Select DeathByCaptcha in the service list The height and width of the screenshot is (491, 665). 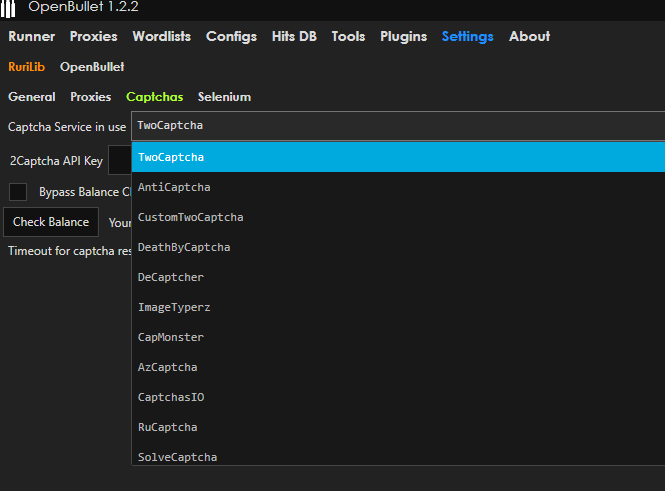click(184, 247)
